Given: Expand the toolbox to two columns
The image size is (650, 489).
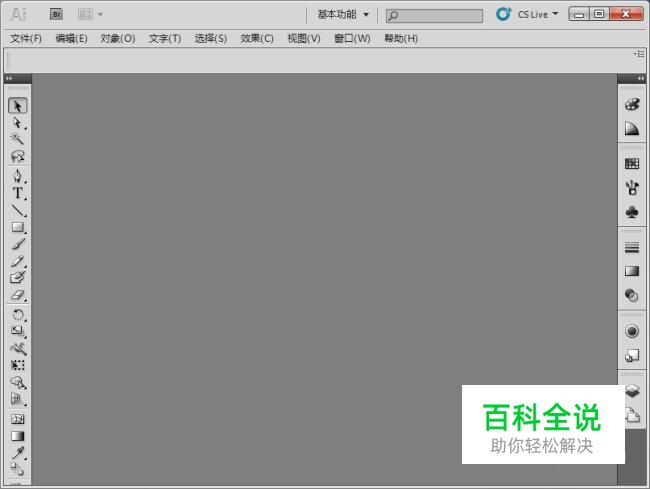Looking at the screenshot, I should [9, 78].
